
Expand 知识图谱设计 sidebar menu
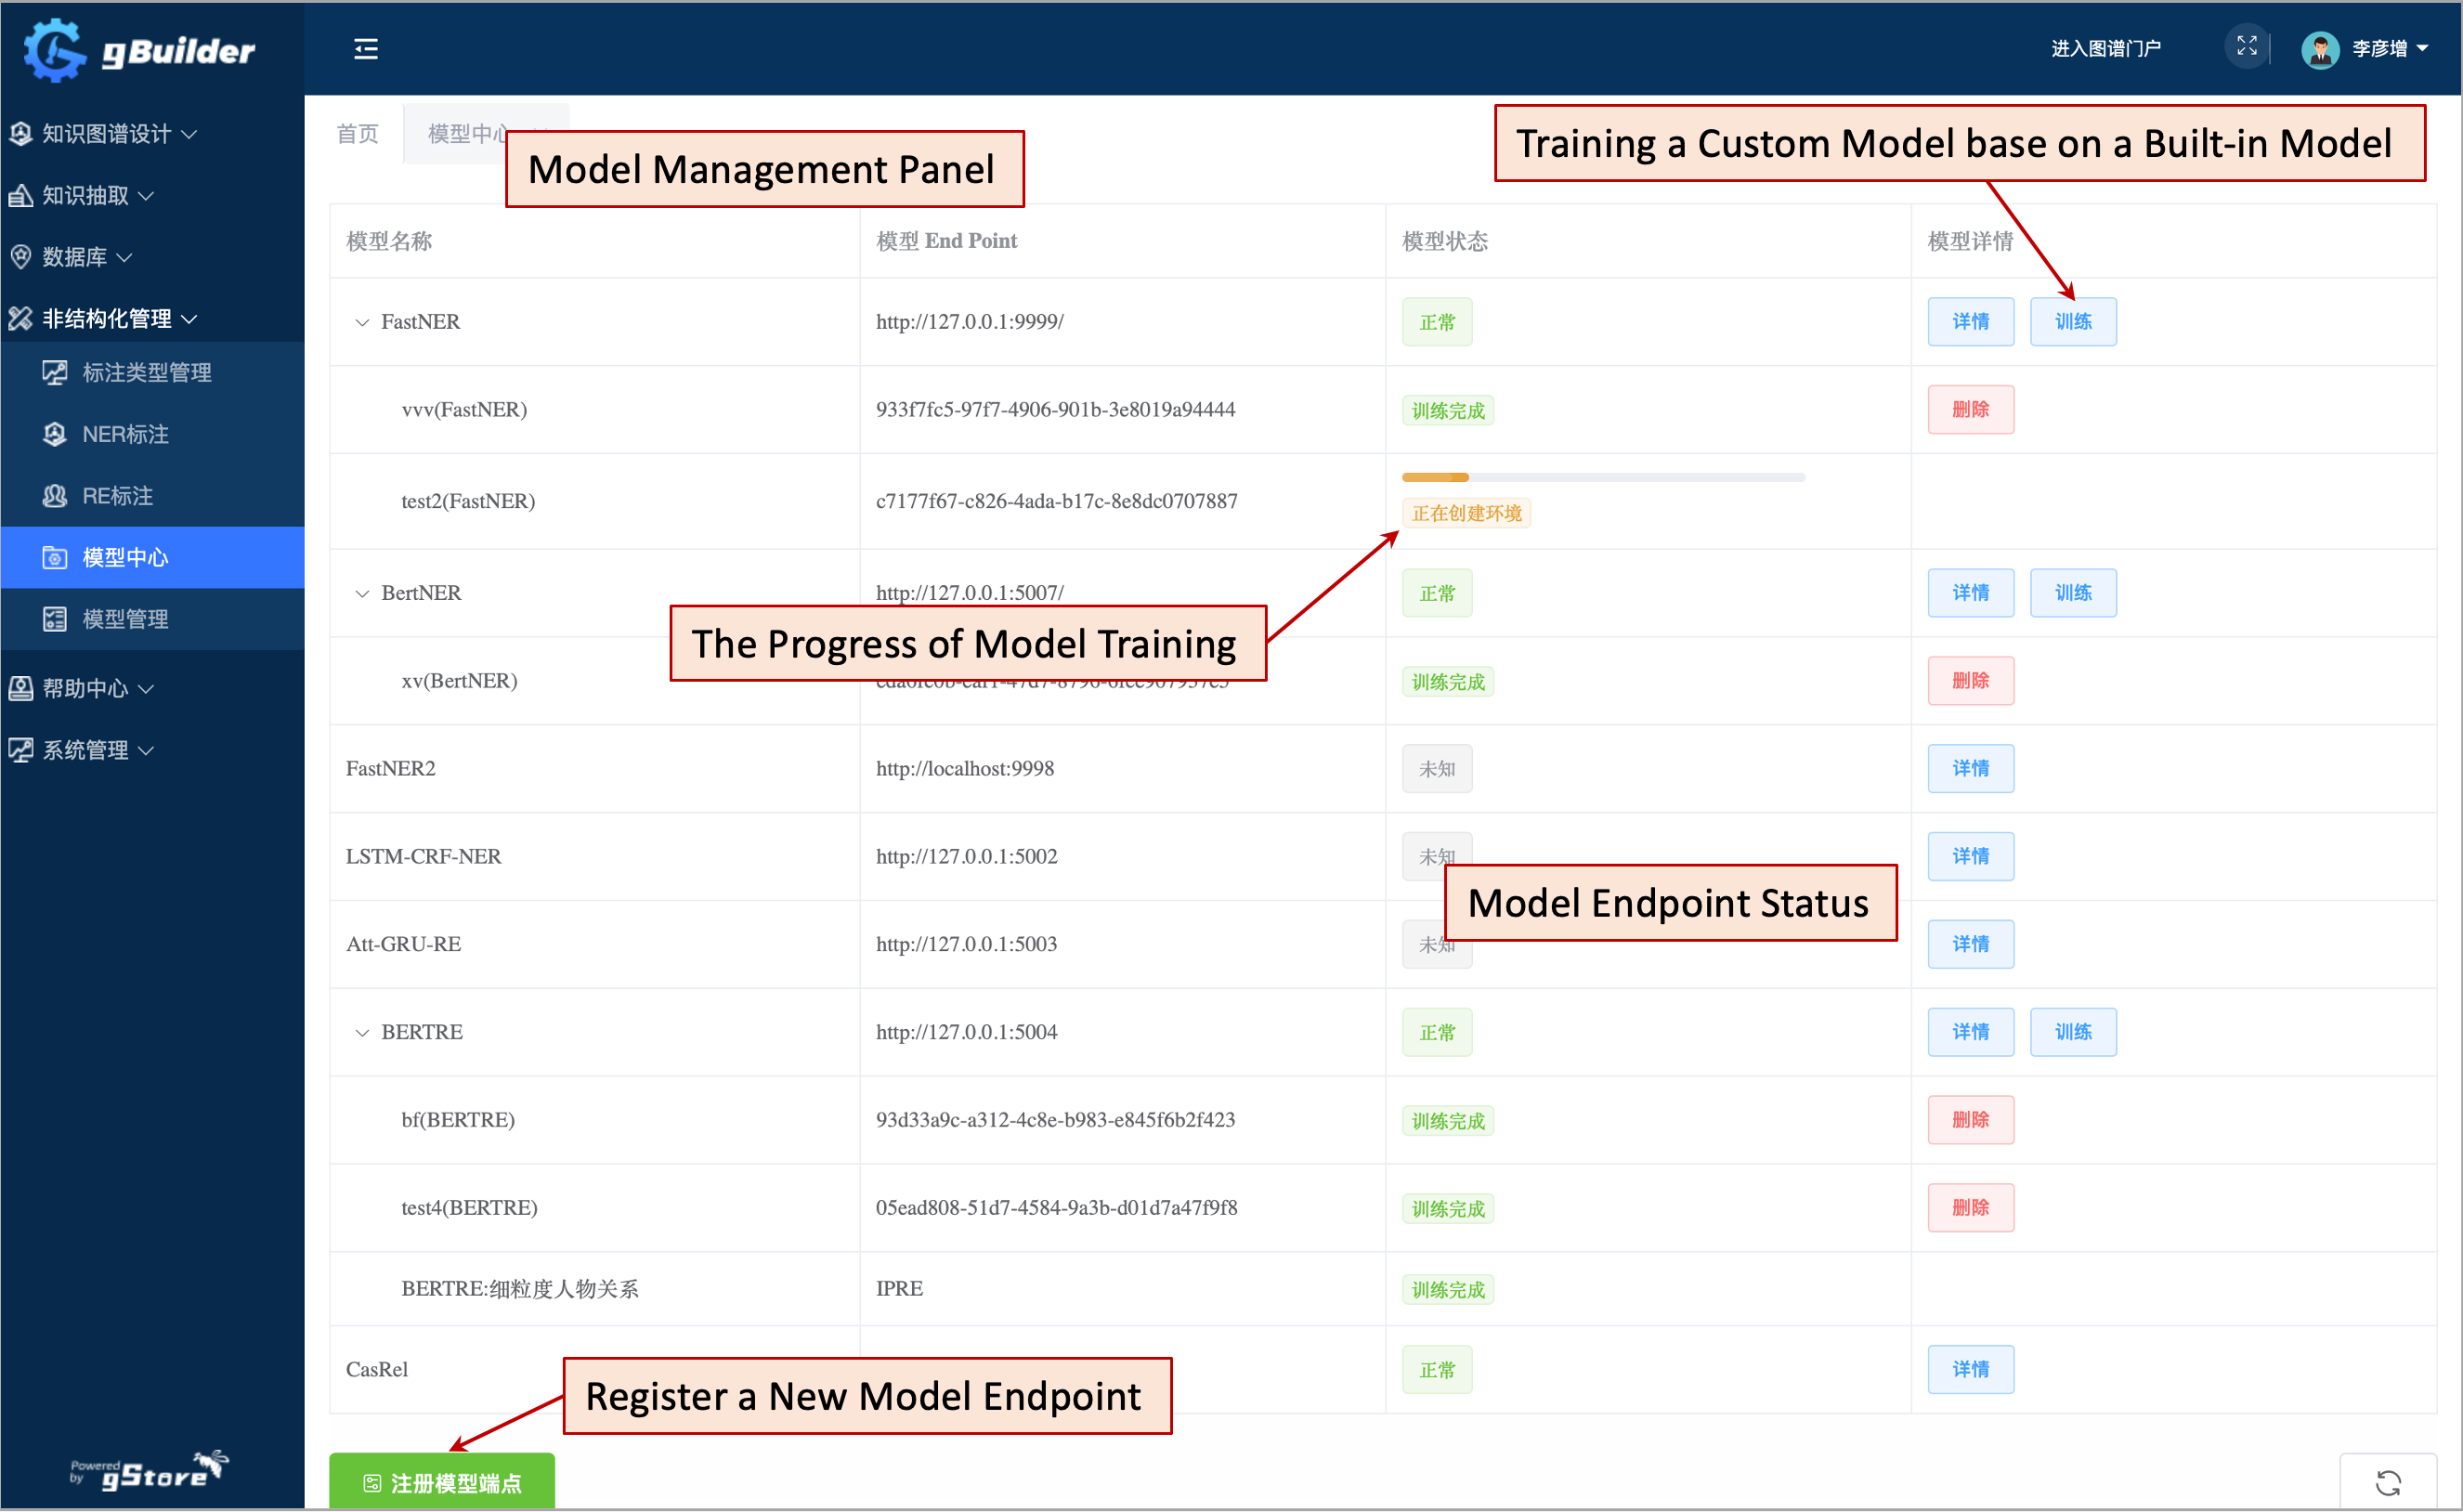point(105,134)
